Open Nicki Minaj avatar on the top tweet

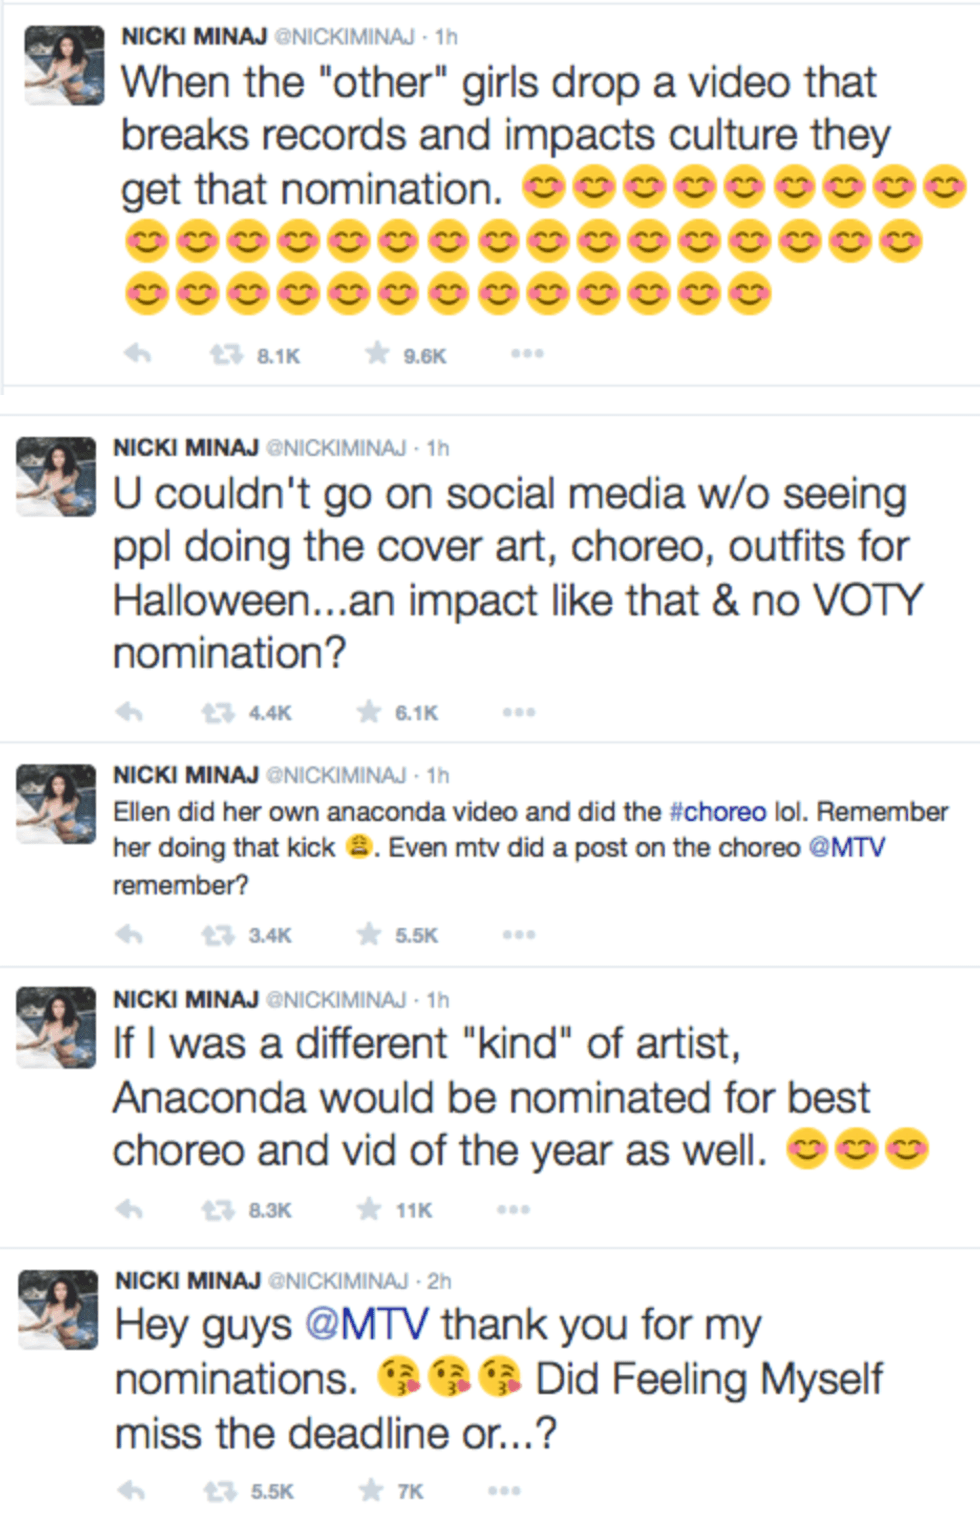coord(64,66)
